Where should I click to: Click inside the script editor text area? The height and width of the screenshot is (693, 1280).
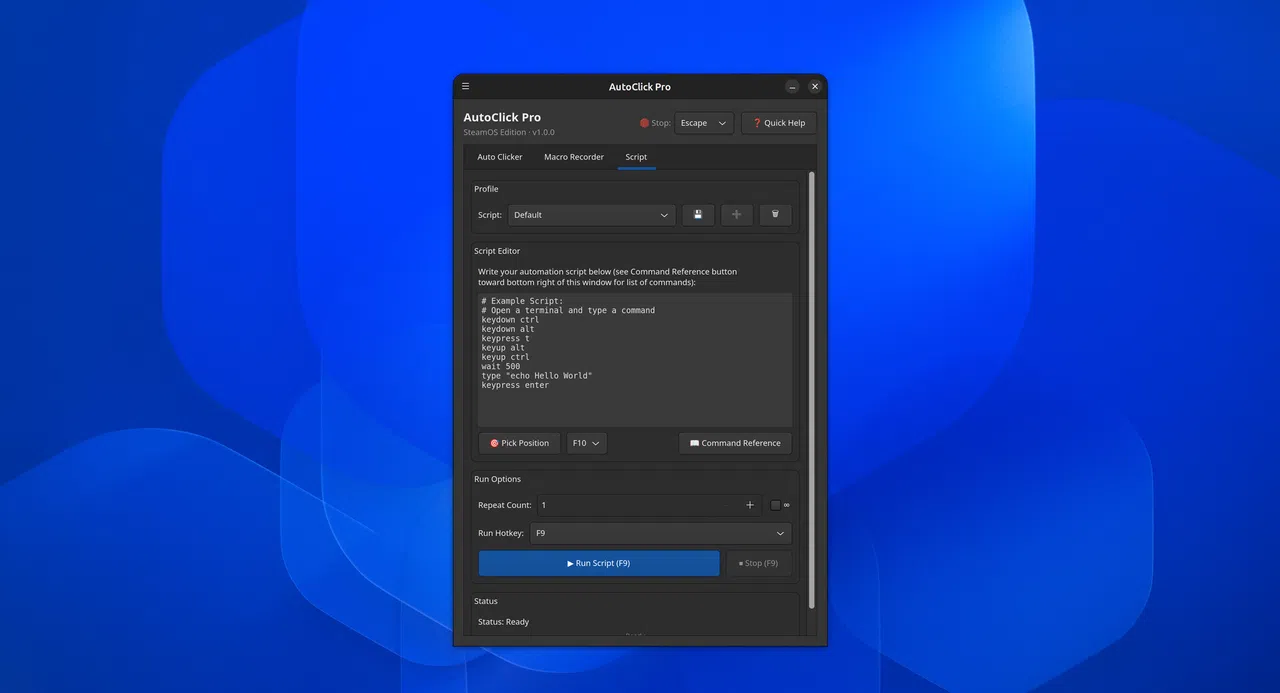635,360
